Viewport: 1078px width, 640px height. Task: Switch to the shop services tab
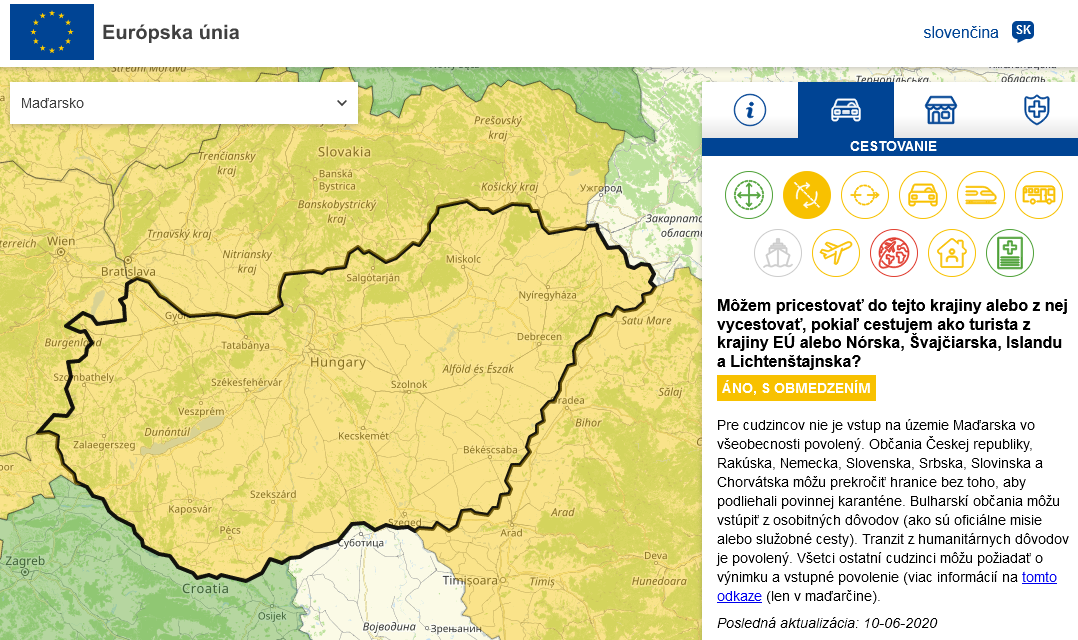click(941, 110)
